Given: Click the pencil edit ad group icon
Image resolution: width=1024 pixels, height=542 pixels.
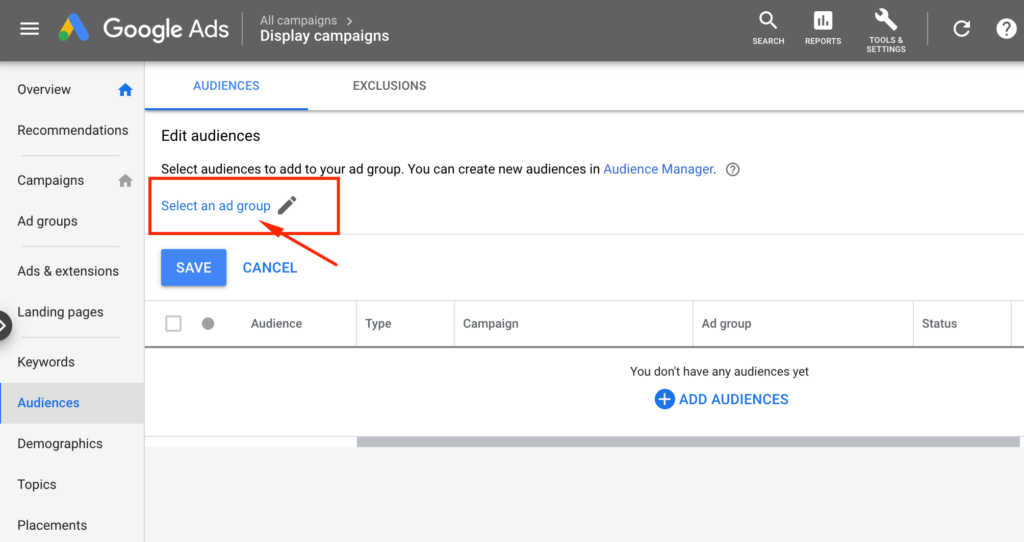Looking at the screenshot, I should pyautogui.click(x=287, y=206).
